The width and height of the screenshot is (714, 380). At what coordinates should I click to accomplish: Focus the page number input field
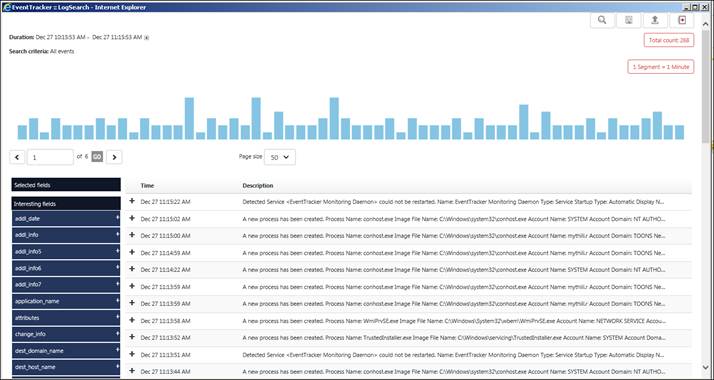click(50, 157)
